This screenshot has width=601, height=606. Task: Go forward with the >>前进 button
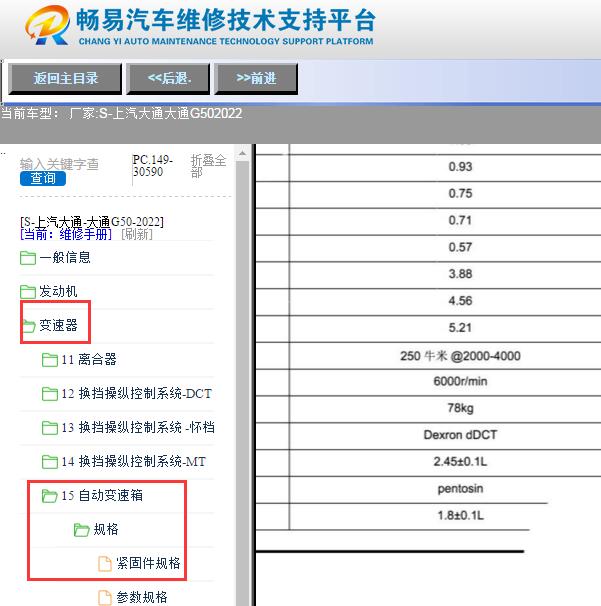point(256,78)
